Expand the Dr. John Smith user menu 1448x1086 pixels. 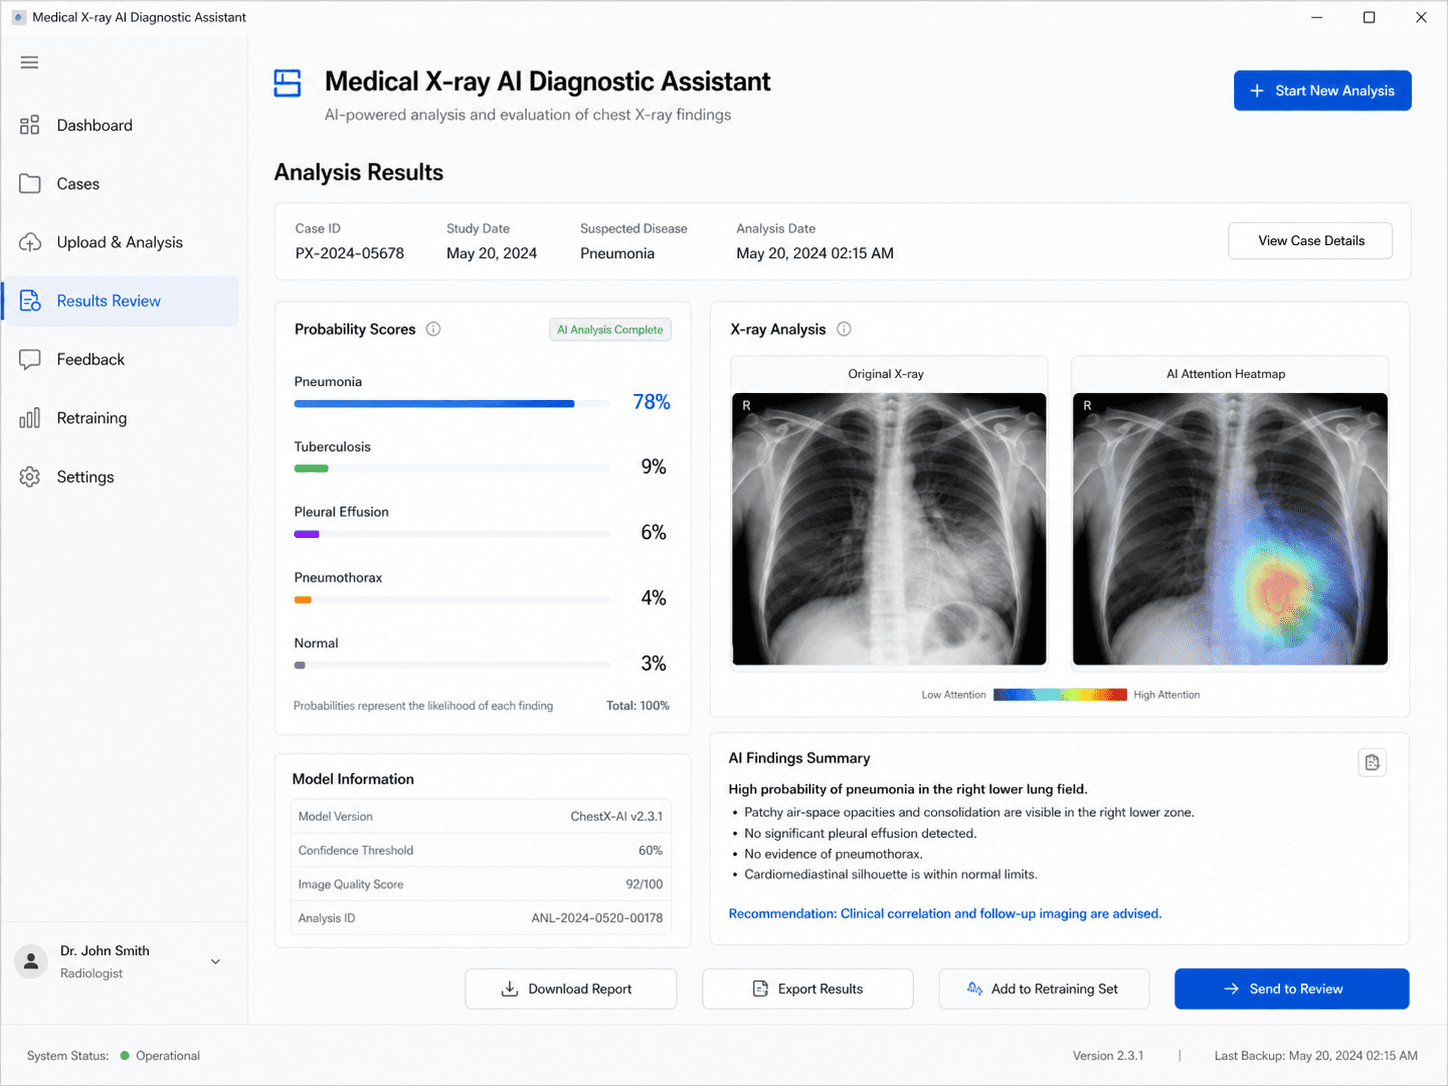coord(215,962)
